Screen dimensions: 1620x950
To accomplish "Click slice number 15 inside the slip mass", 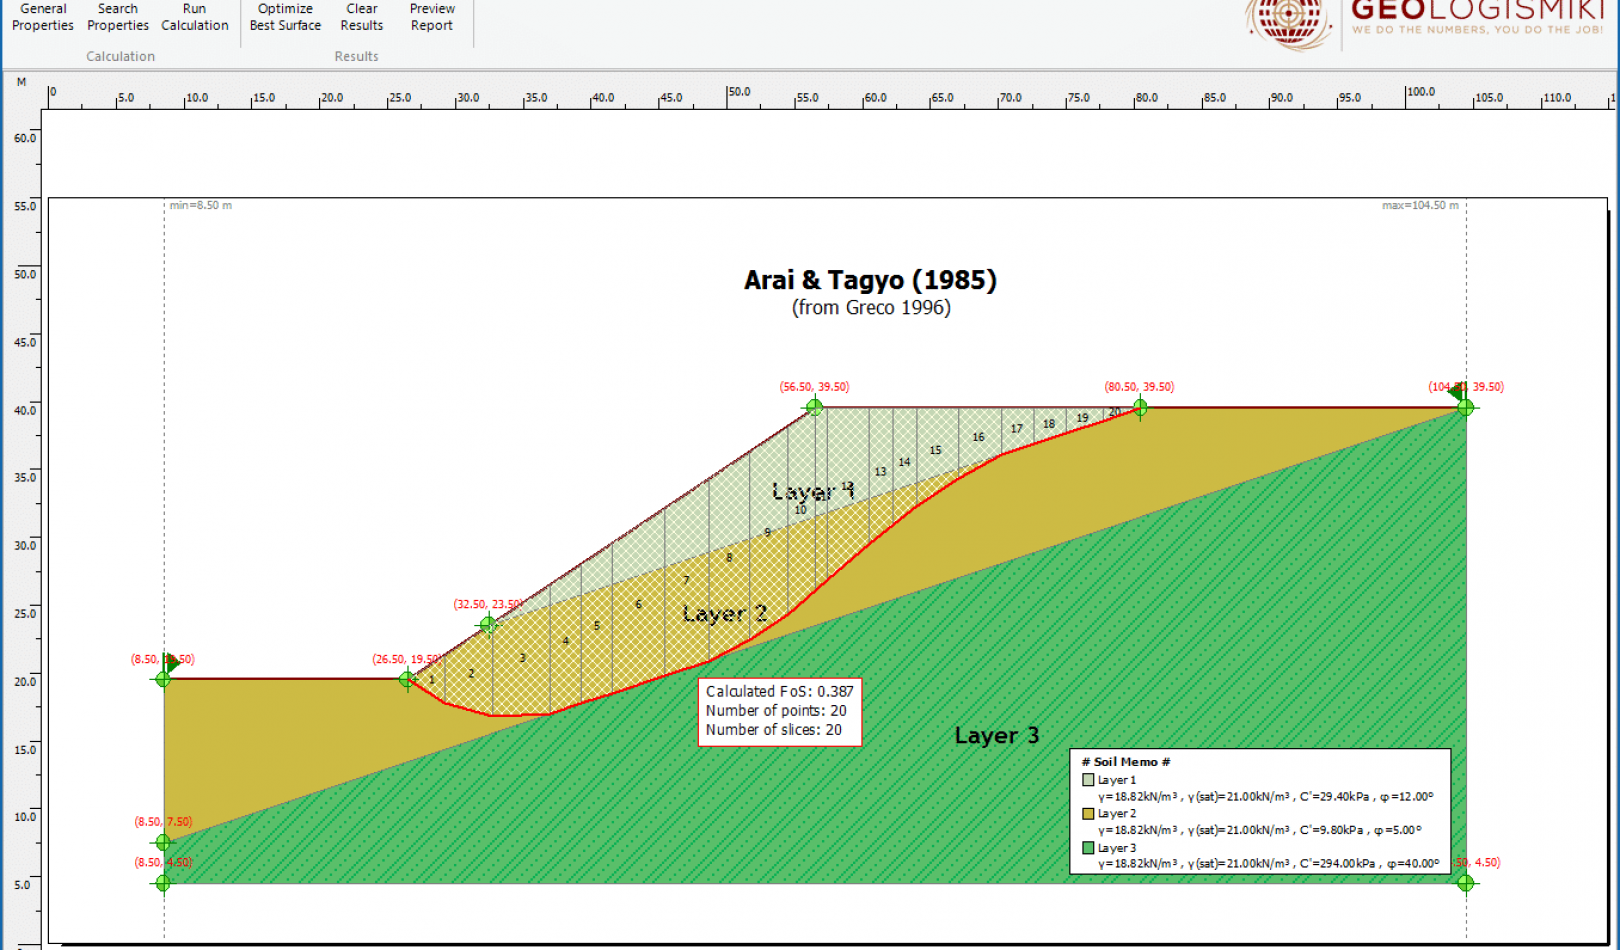I will pos(935,451).
